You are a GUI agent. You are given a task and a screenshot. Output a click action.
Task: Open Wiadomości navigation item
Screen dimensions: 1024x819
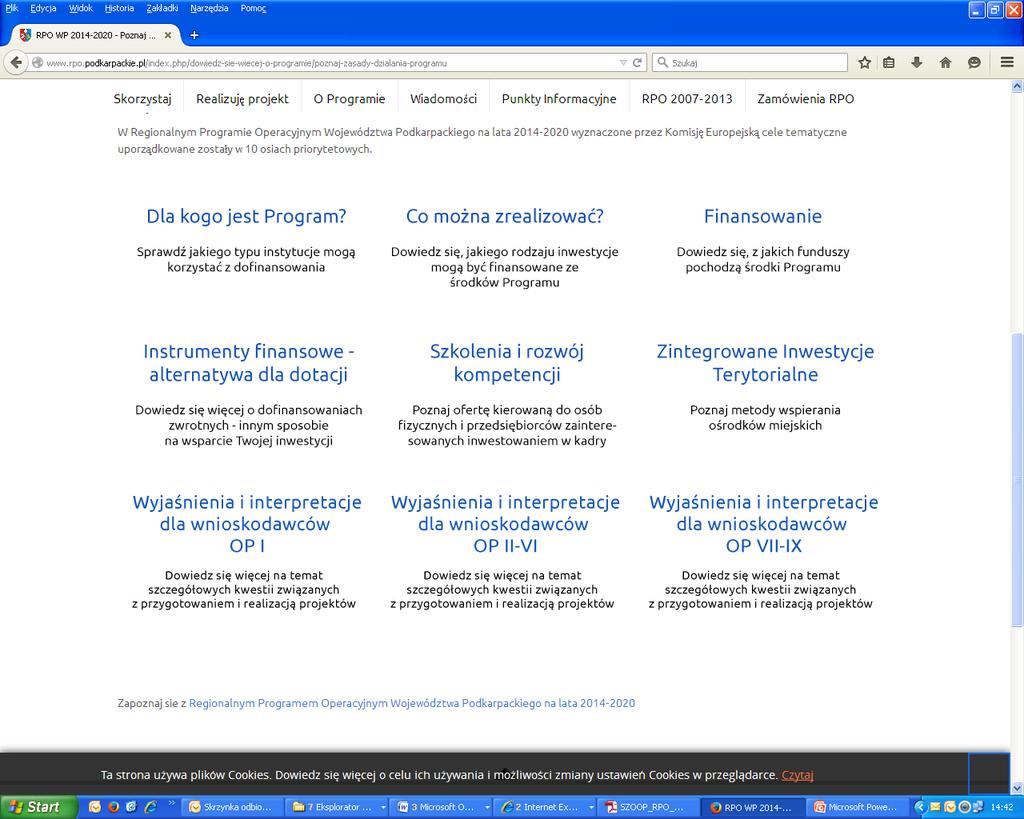443,99
